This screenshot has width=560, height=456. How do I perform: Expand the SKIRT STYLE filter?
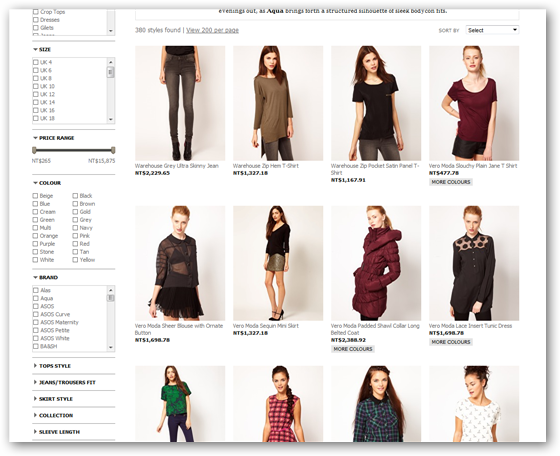click(x=53, y=399)
